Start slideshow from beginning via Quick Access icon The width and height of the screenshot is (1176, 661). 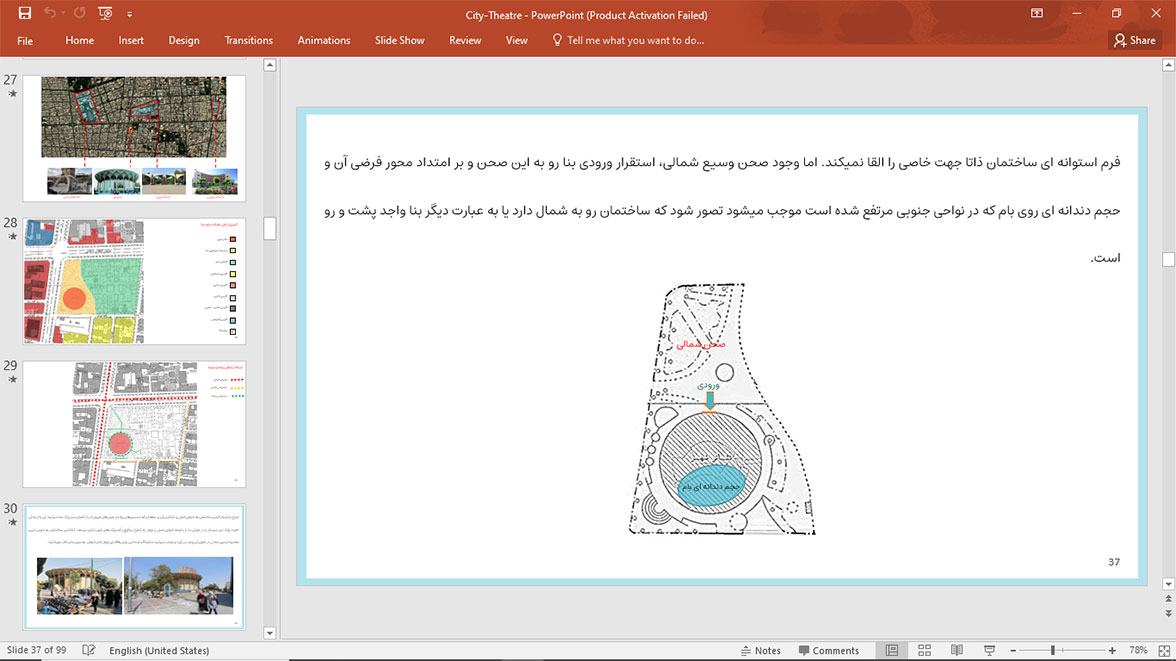click(x=105, y=14)
